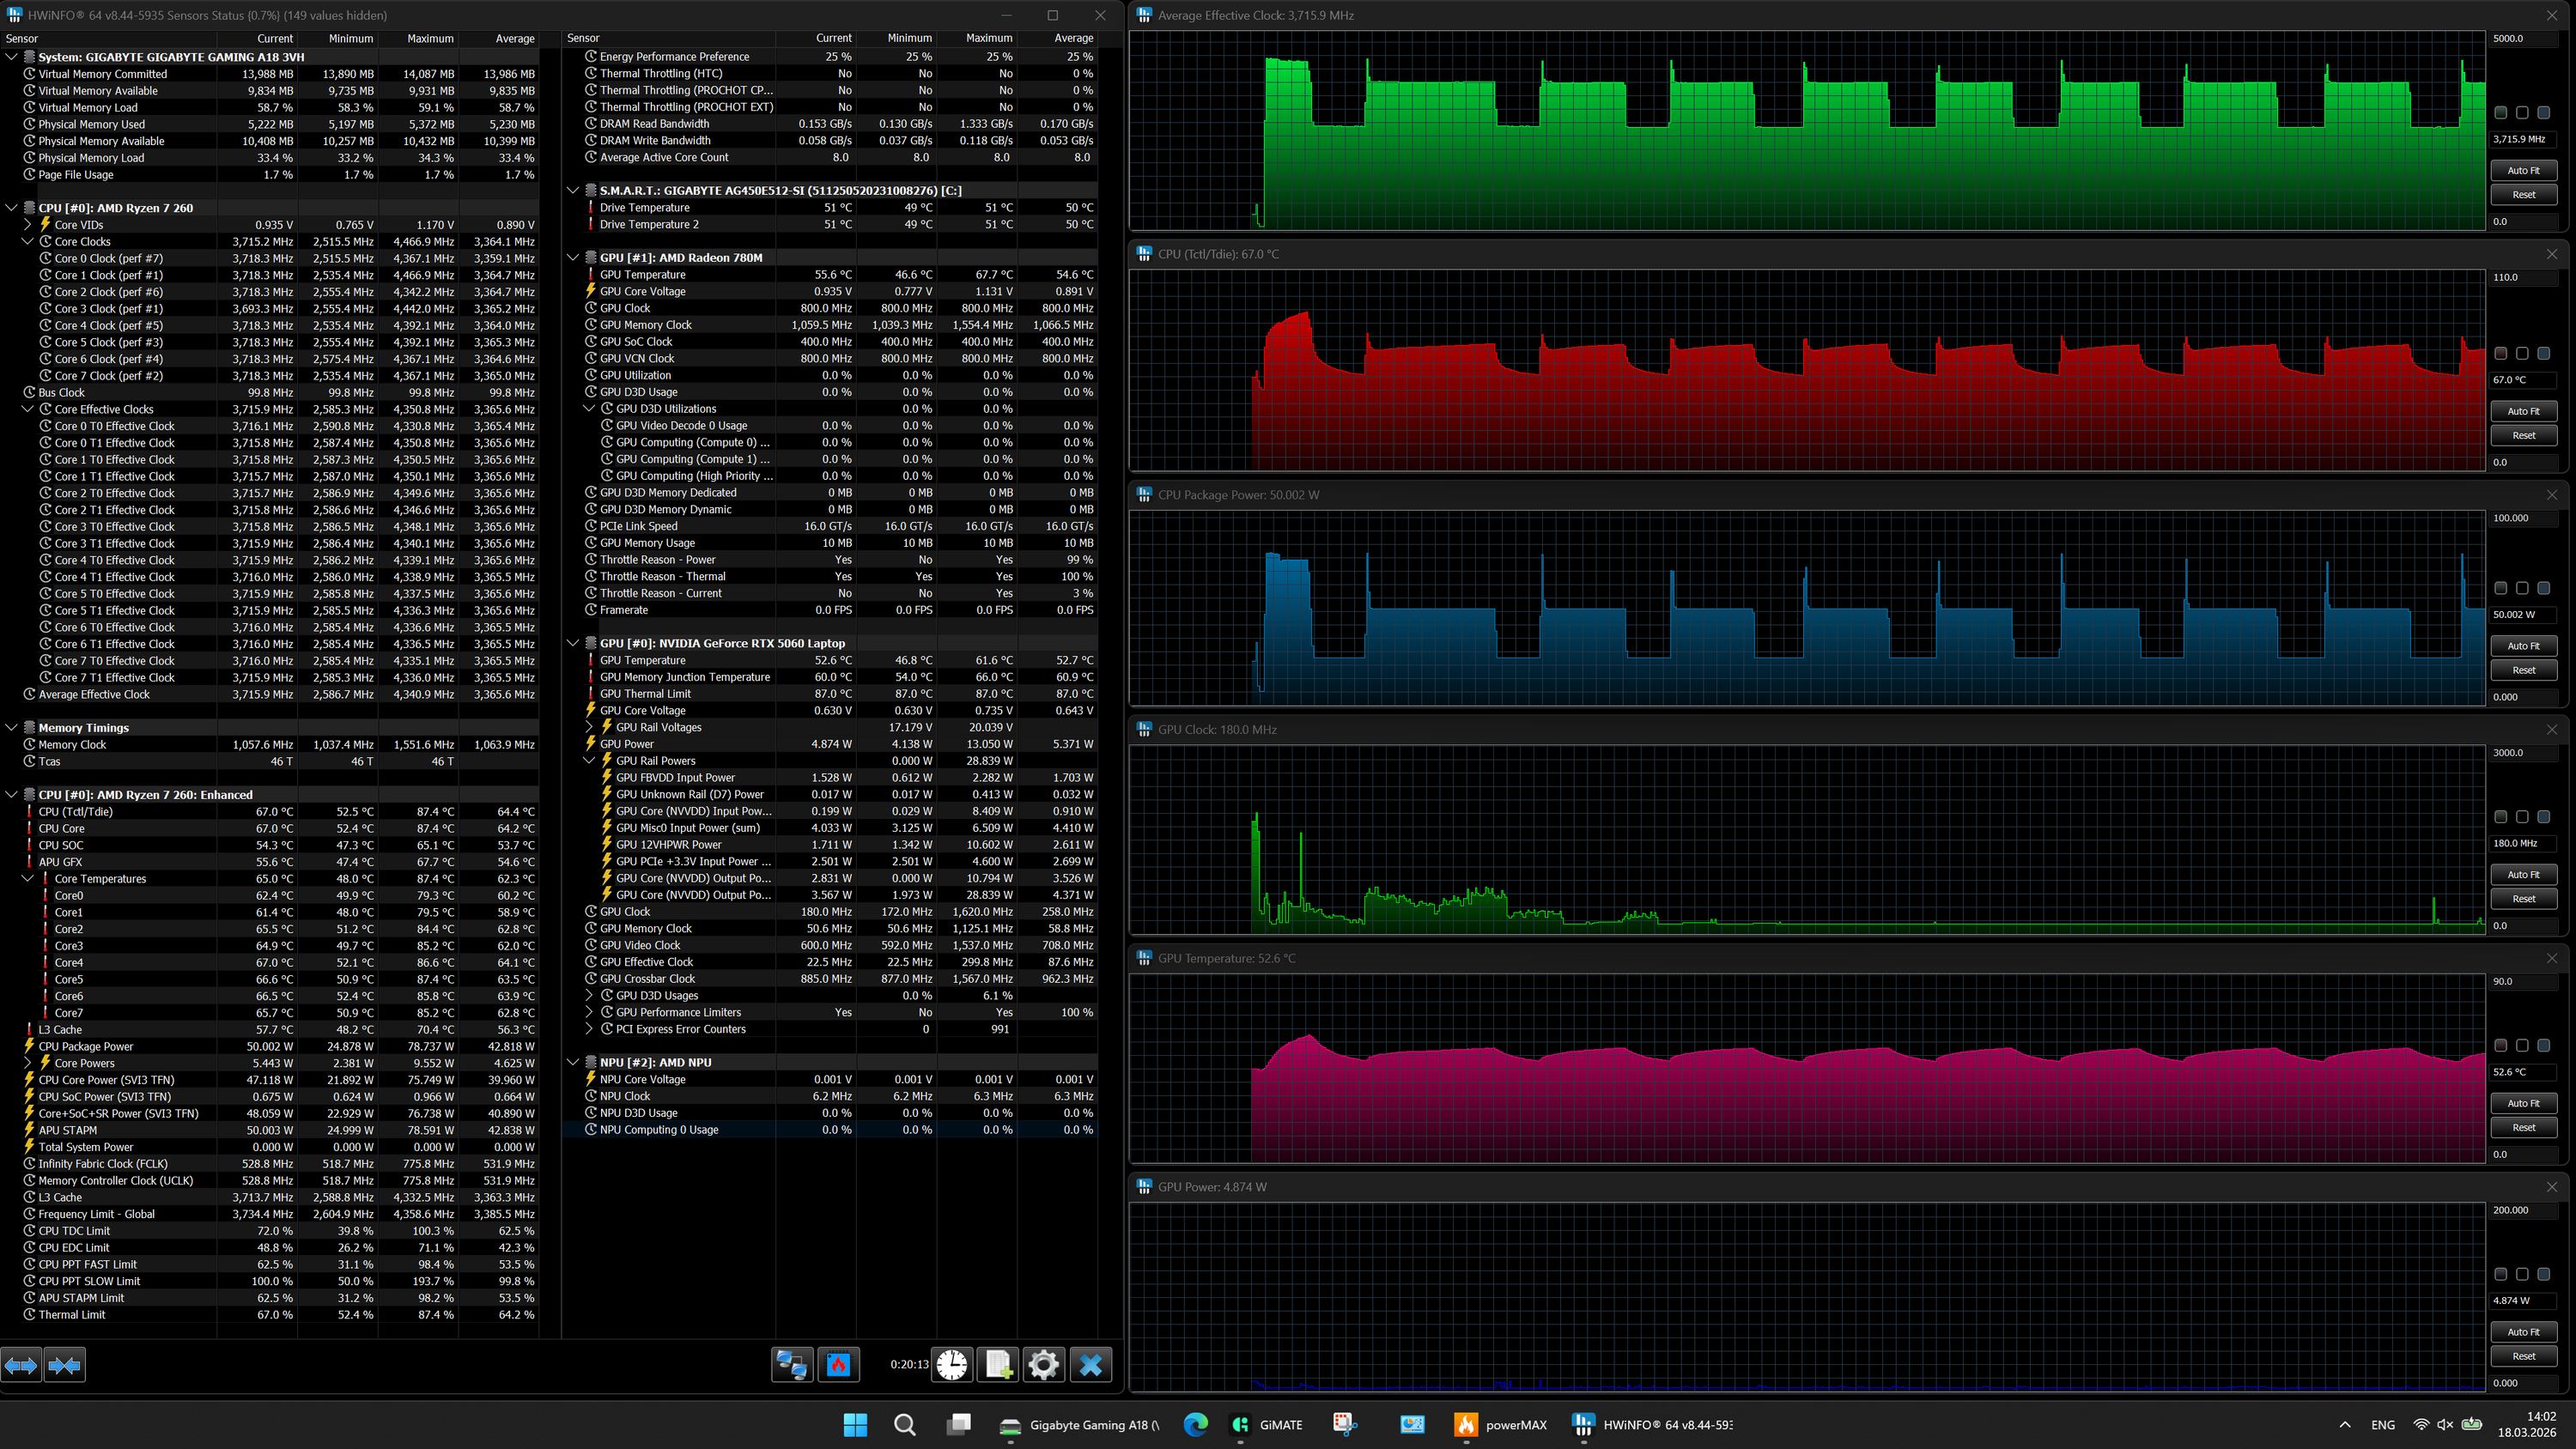Collapse the Memory Timings section
Screen dimensions: 2576x1449
[x=12, y=728]
